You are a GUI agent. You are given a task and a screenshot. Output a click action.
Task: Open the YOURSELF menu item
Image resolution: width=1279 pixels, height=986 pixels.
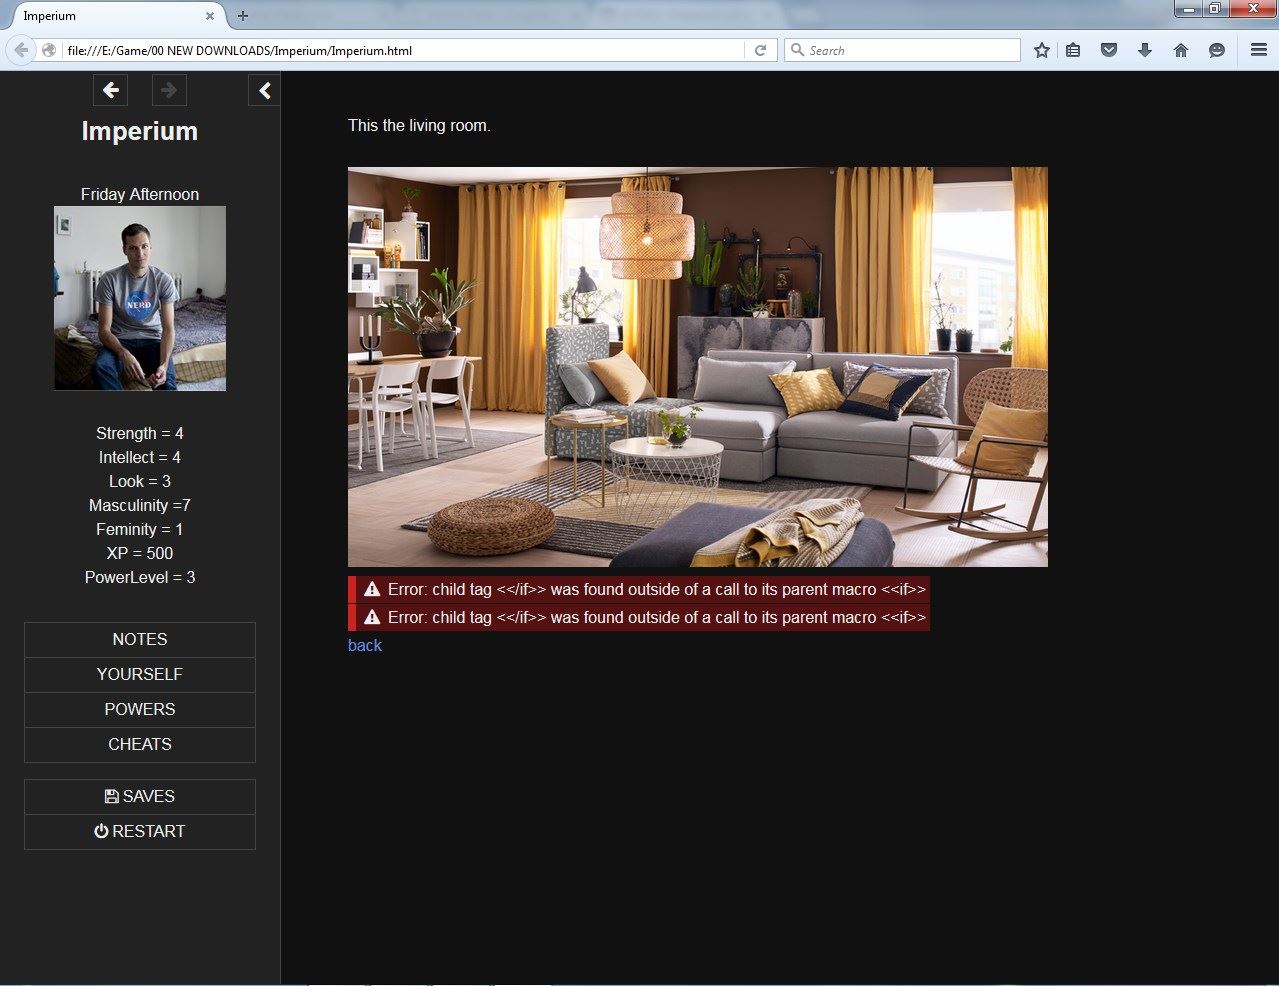tap(140, 675)
